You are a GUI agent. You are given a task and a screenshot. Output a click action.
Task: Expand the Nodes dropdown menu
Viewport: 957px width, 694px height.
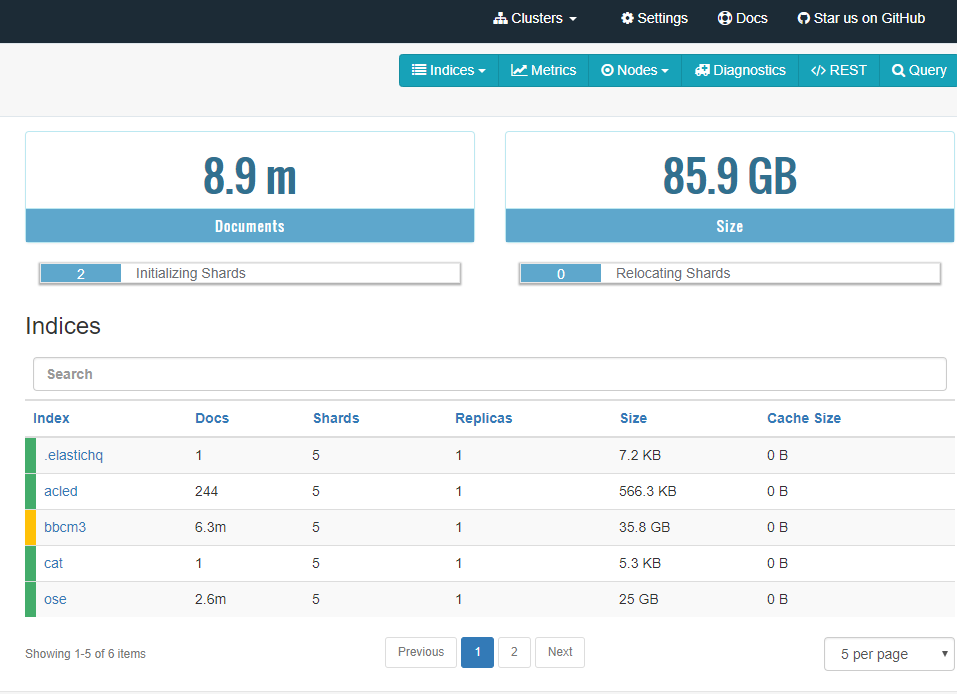[x=634, y=70]
